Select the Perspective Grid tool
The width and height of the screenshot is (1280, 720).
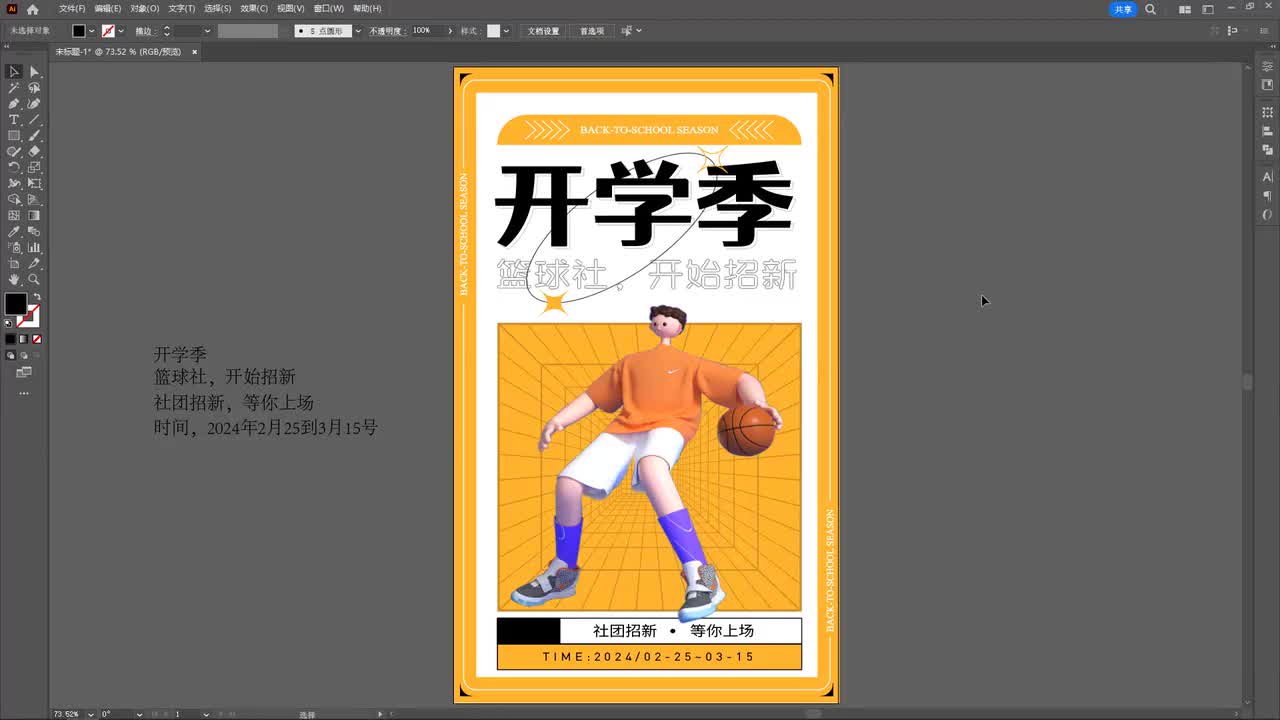[34, 200]
